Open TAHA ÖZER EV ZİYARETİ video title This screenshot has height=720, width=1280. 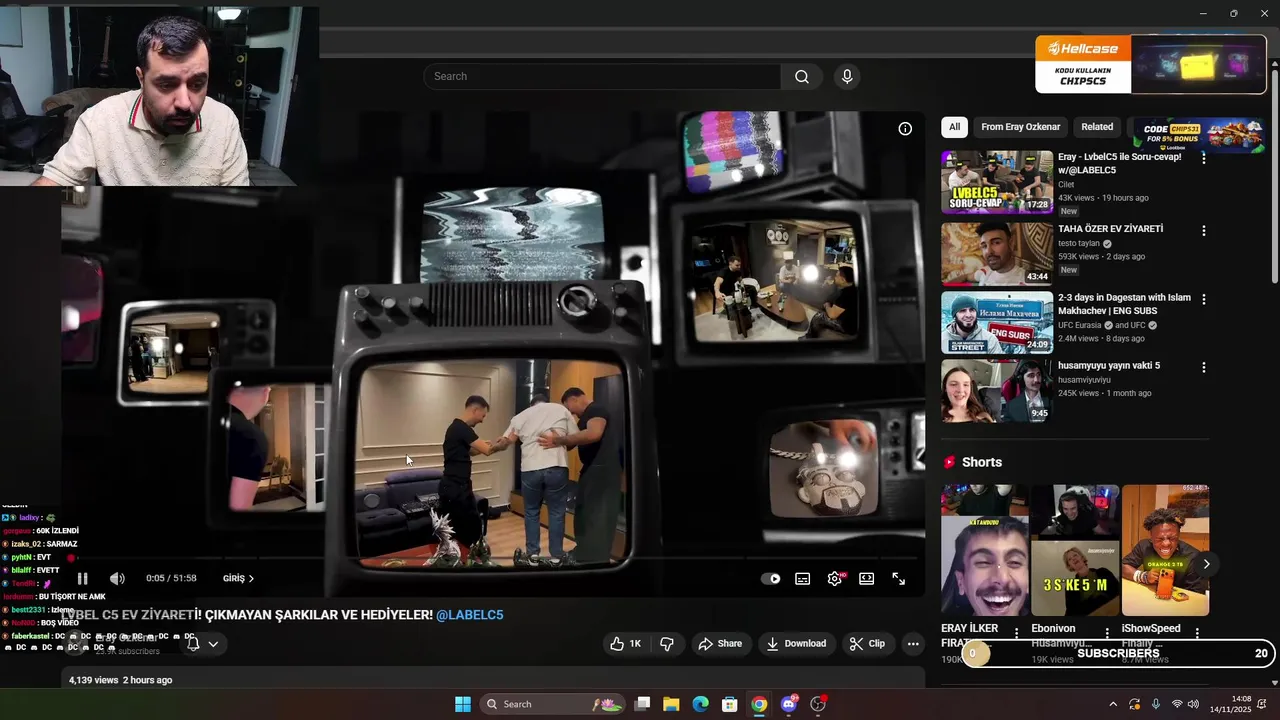[x=1110, y=229]
